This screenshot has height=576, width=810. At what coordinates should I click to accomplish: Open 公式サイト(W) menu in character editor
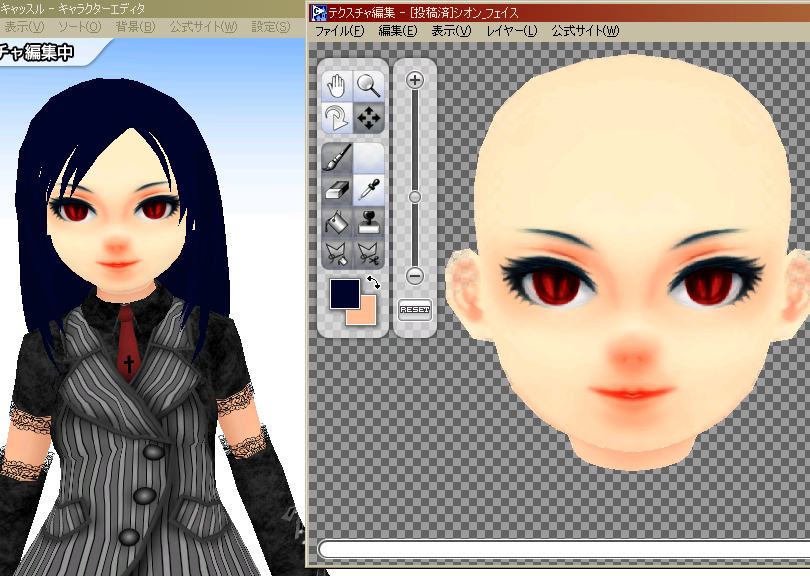[x=204, y=27]
